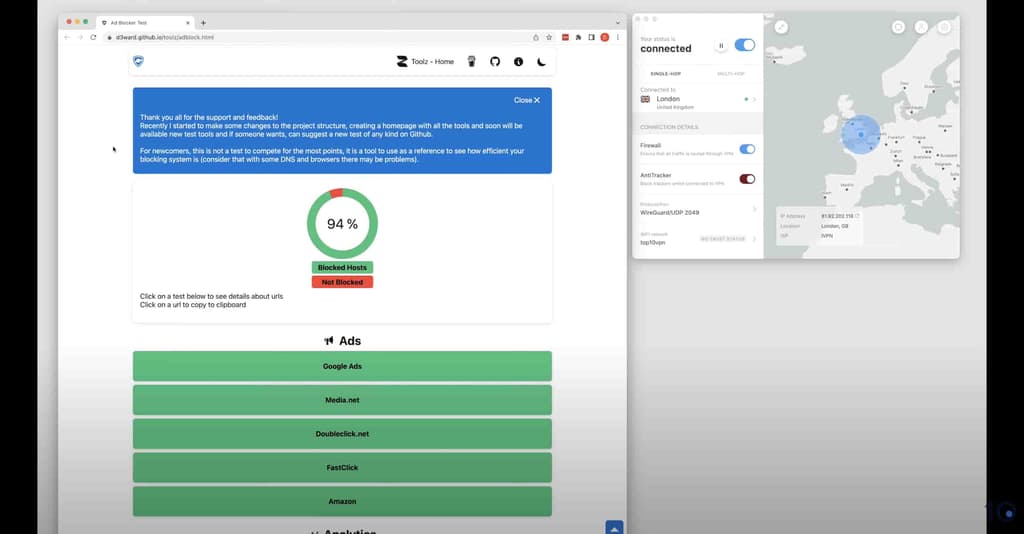Select the Madrid marker on the map

pyautogui.click(x=847, y=189)
